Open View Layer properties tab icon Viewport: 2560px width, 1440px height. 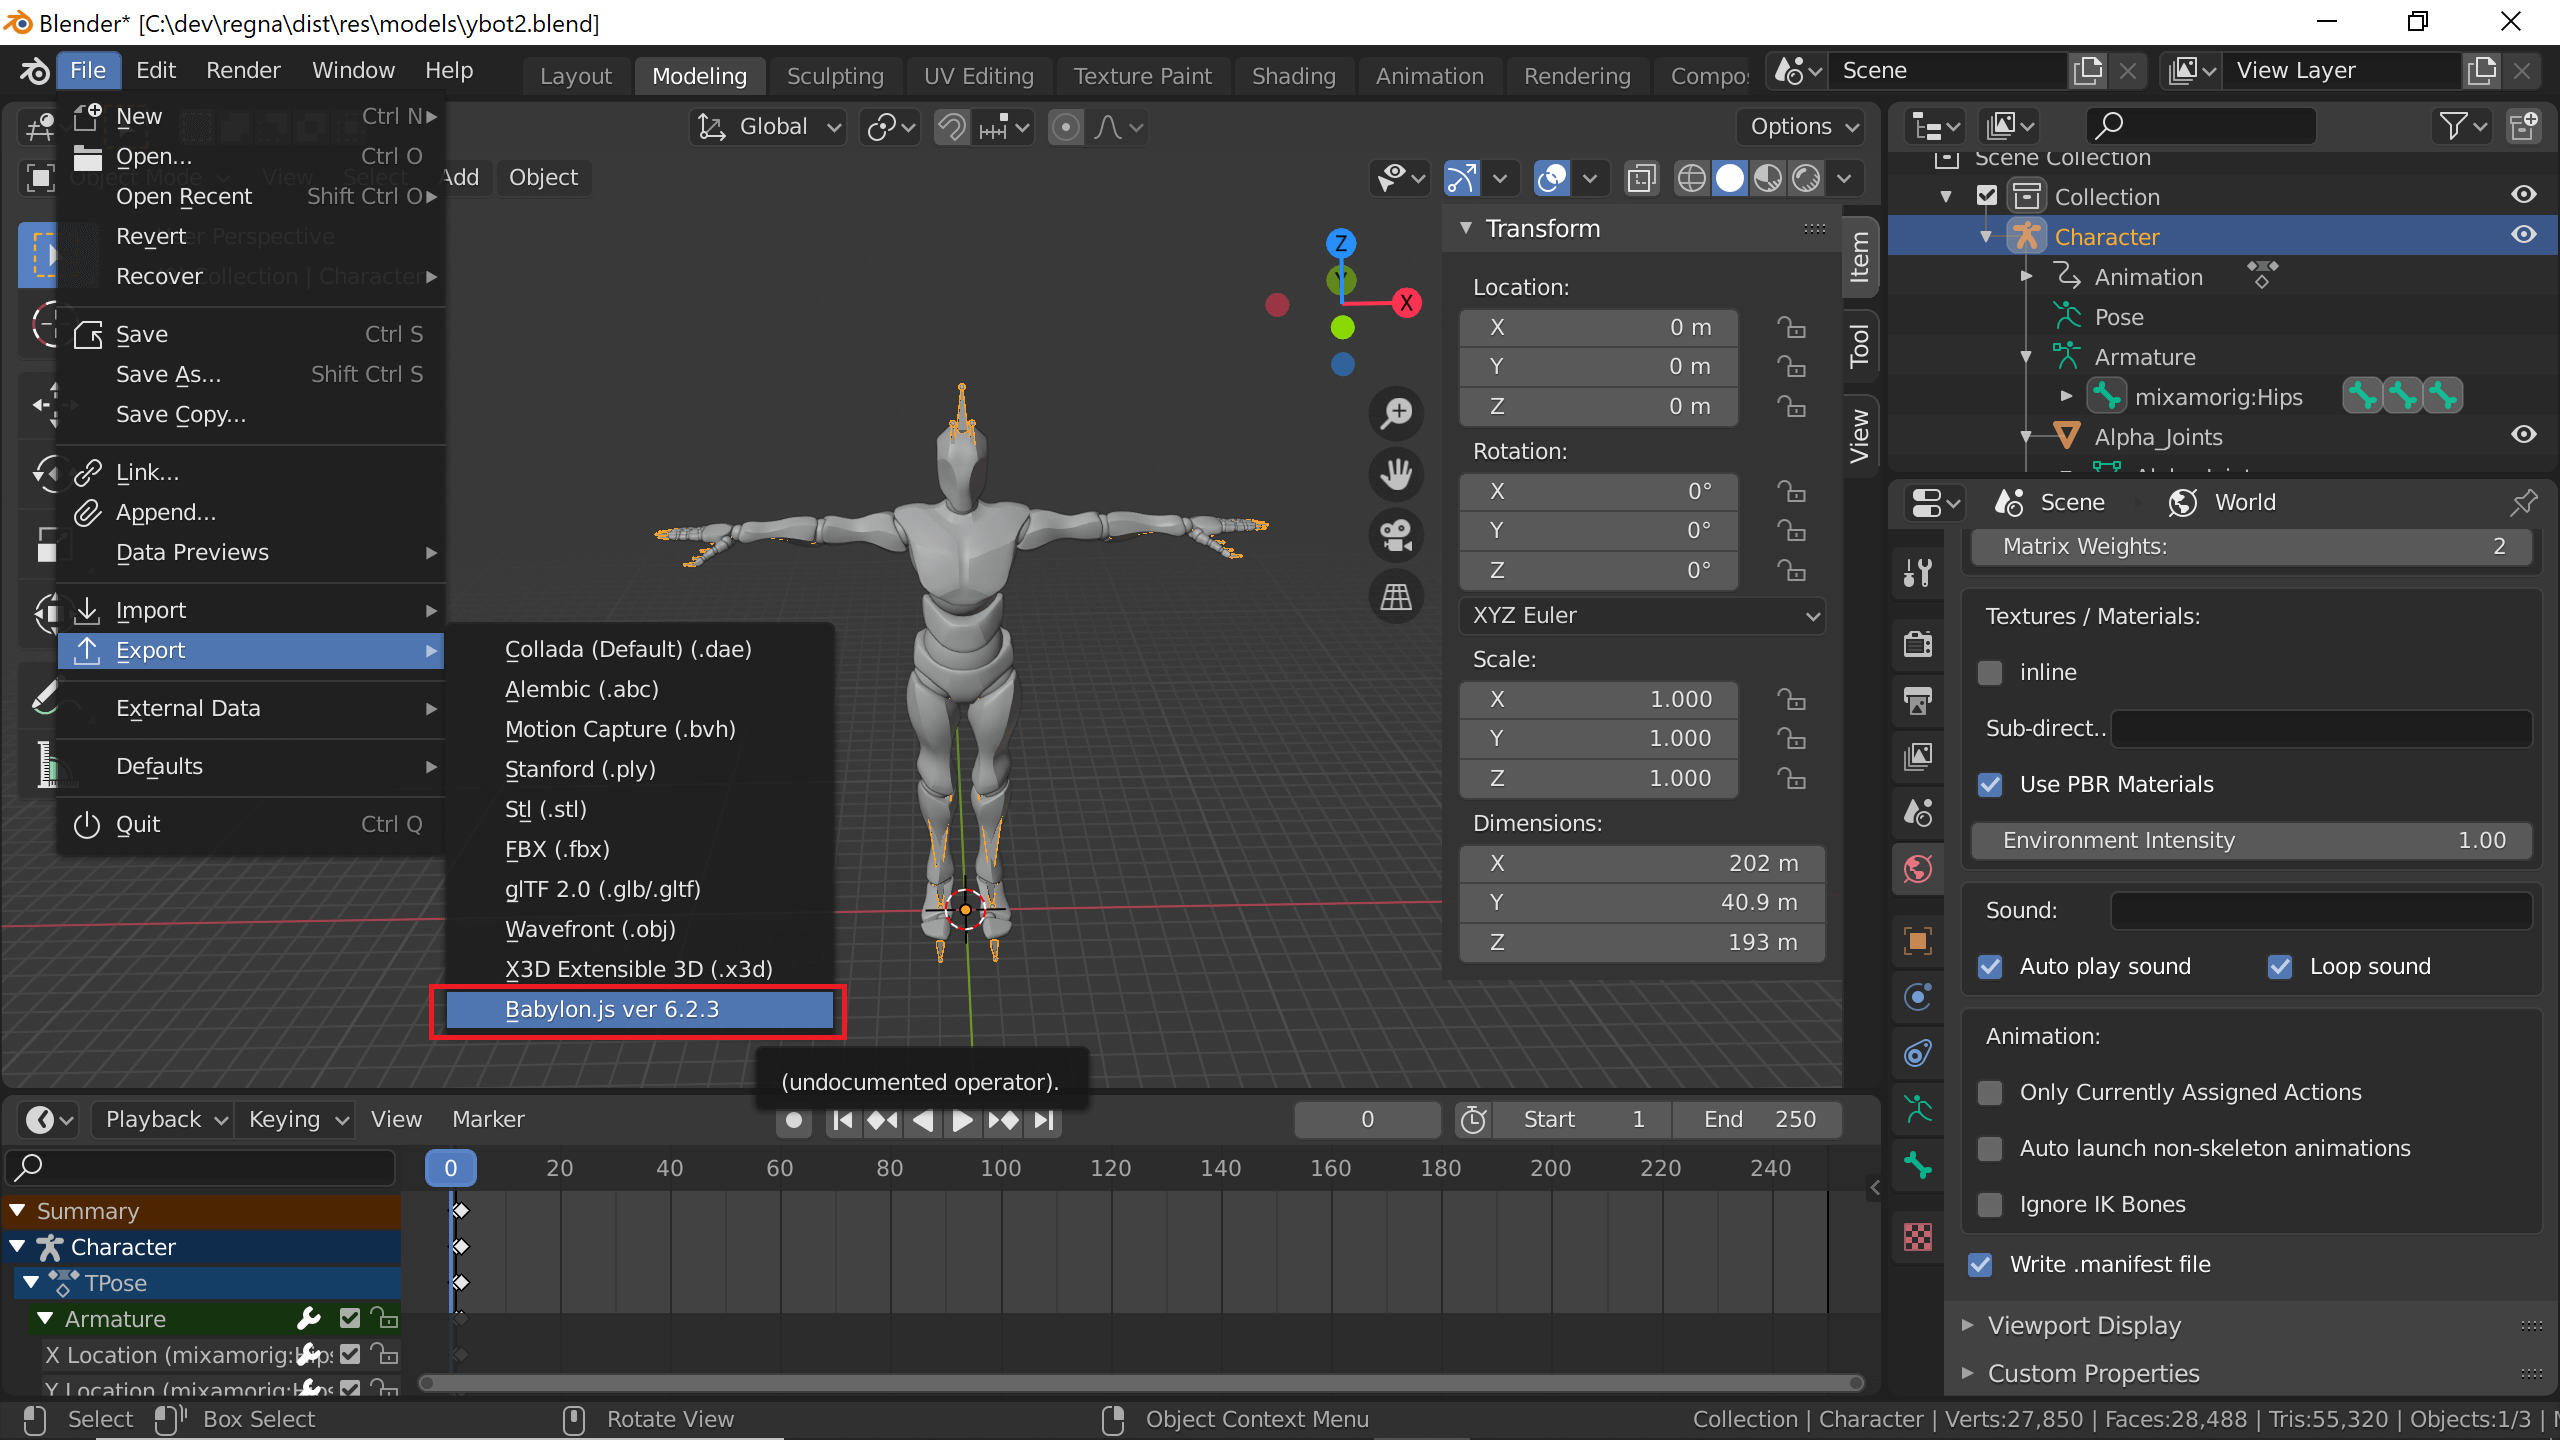coord(1918,756)
